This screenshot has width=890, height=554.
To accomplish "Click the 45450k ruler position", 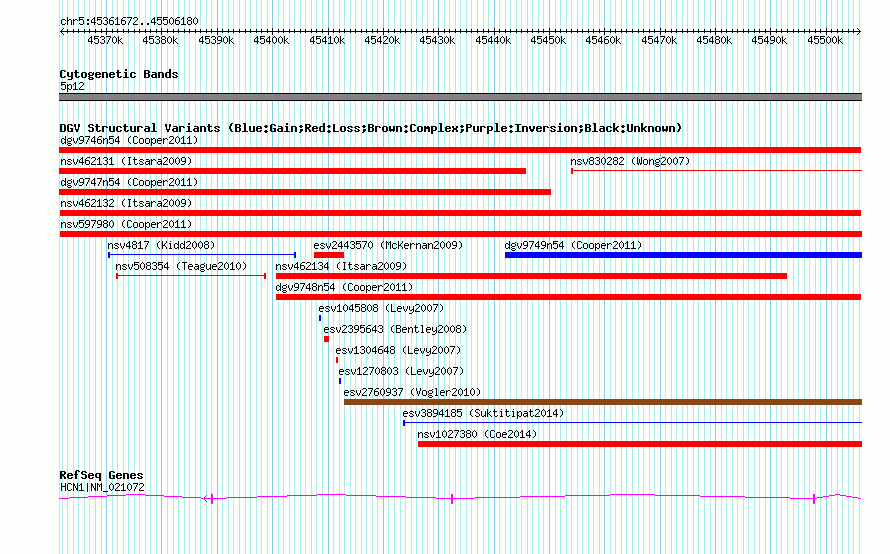I will pyautogui.click(x=548, y=40).
